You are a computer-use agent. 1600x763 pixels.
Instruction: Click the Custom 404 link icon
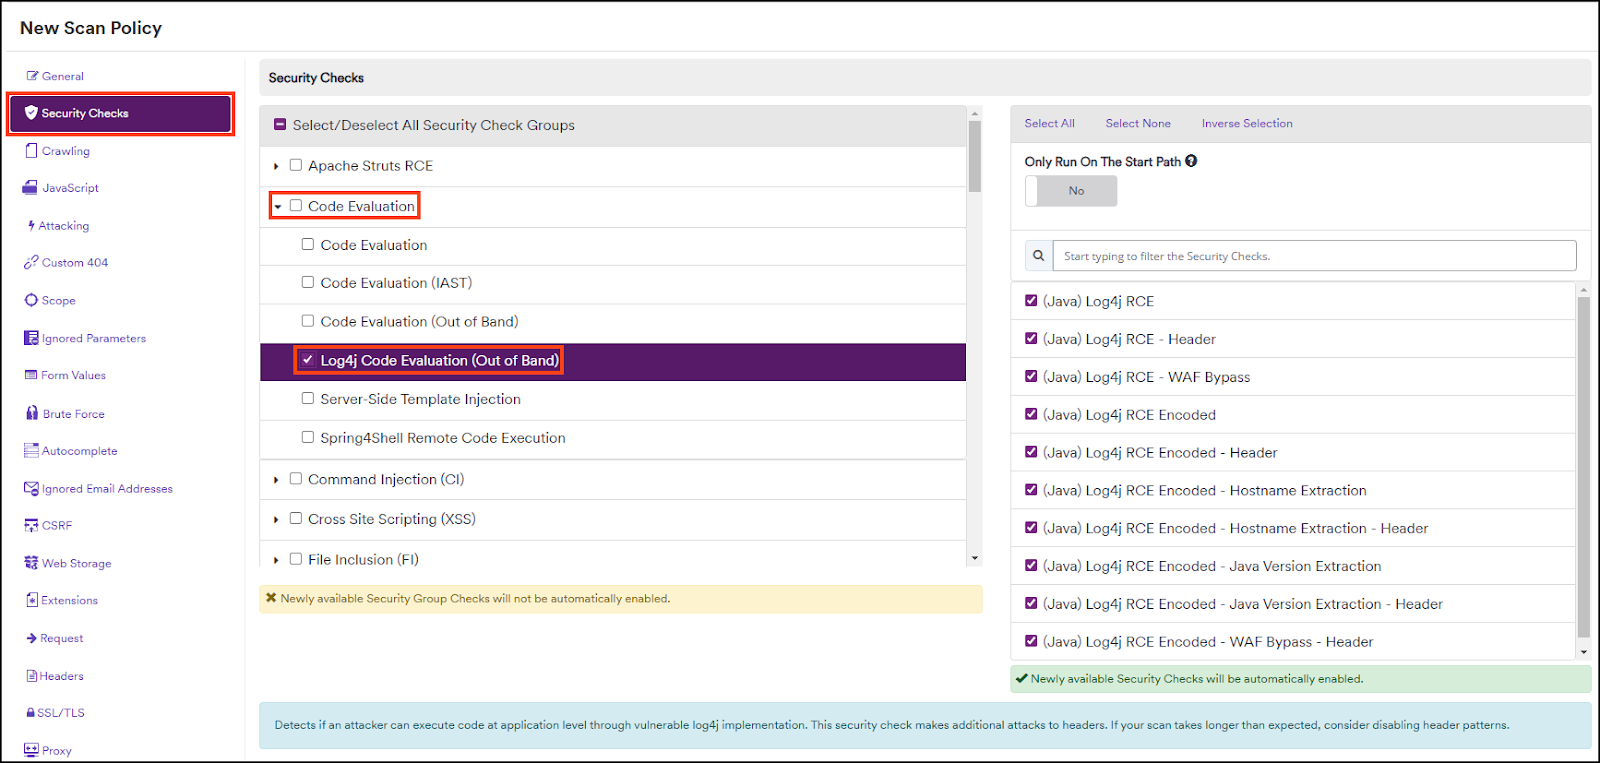pyautogui.click(x=31, y=263)
